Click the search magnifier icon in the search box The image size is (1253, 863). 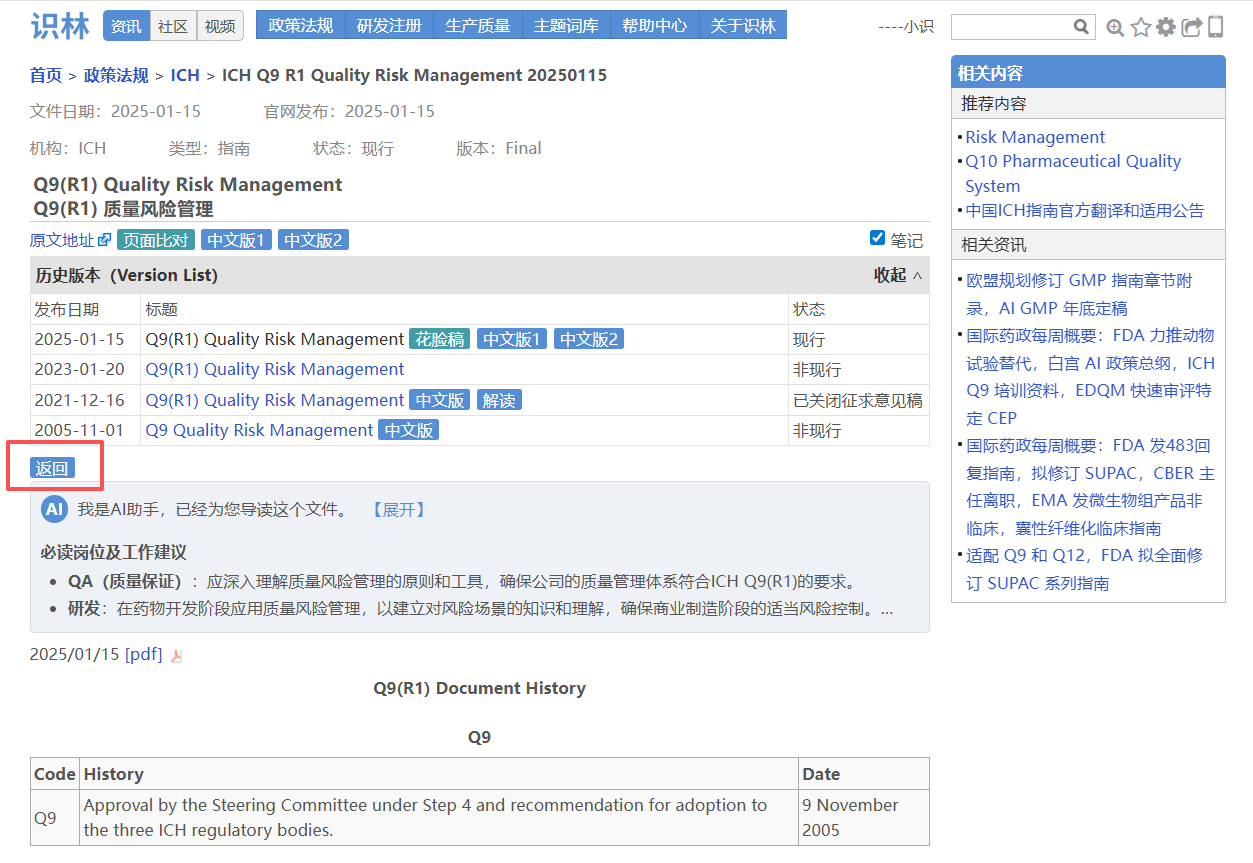coord(1081,27)
